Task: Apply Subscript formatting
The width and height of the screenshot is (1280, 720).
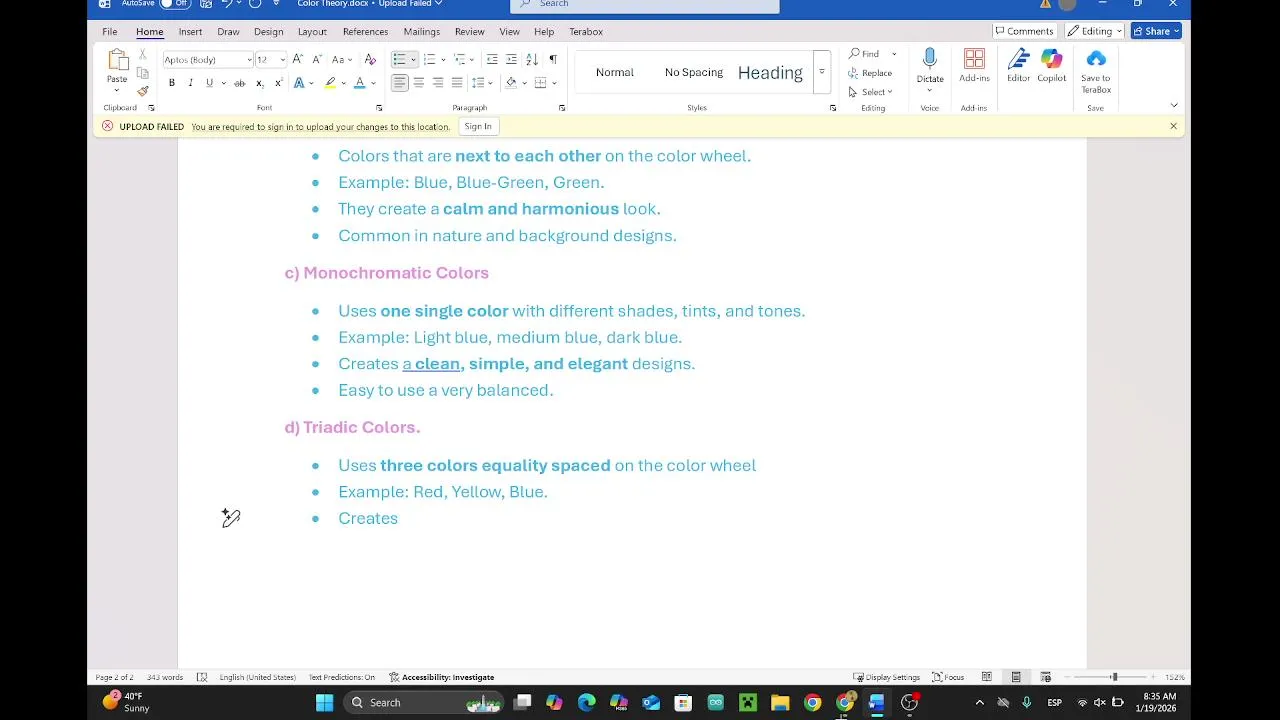Action: pyautogui.click(x=259, y=83)
